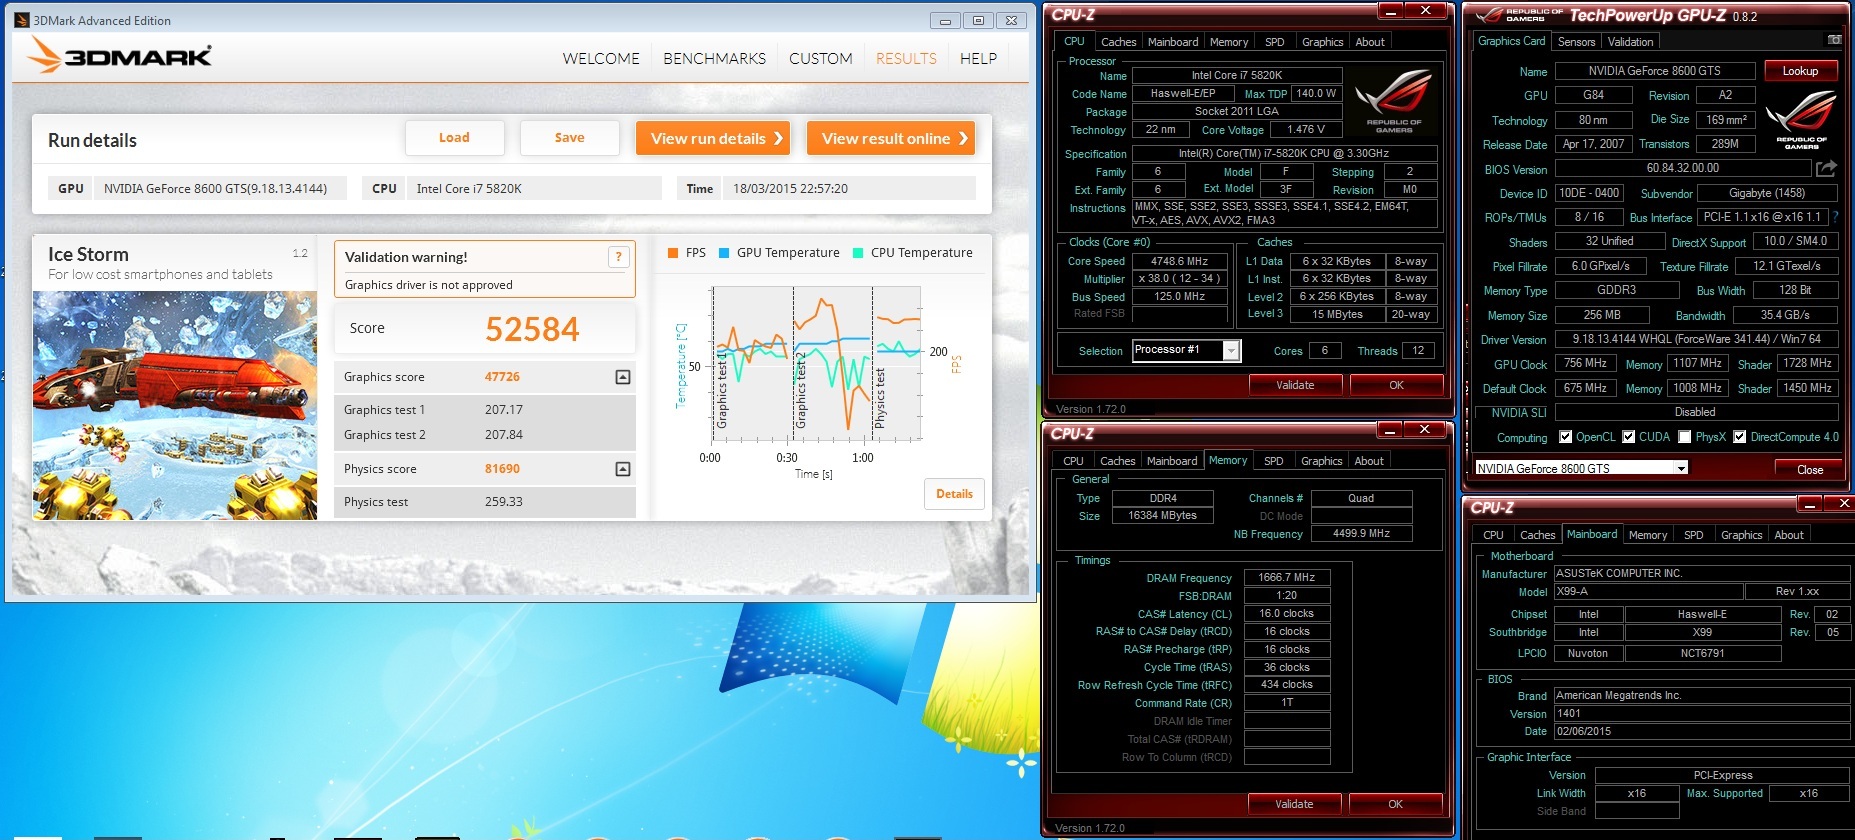The image size is (1855, 840).
Task: Open the CUSTOM section in 3DMark
Action: coord(820,59)
